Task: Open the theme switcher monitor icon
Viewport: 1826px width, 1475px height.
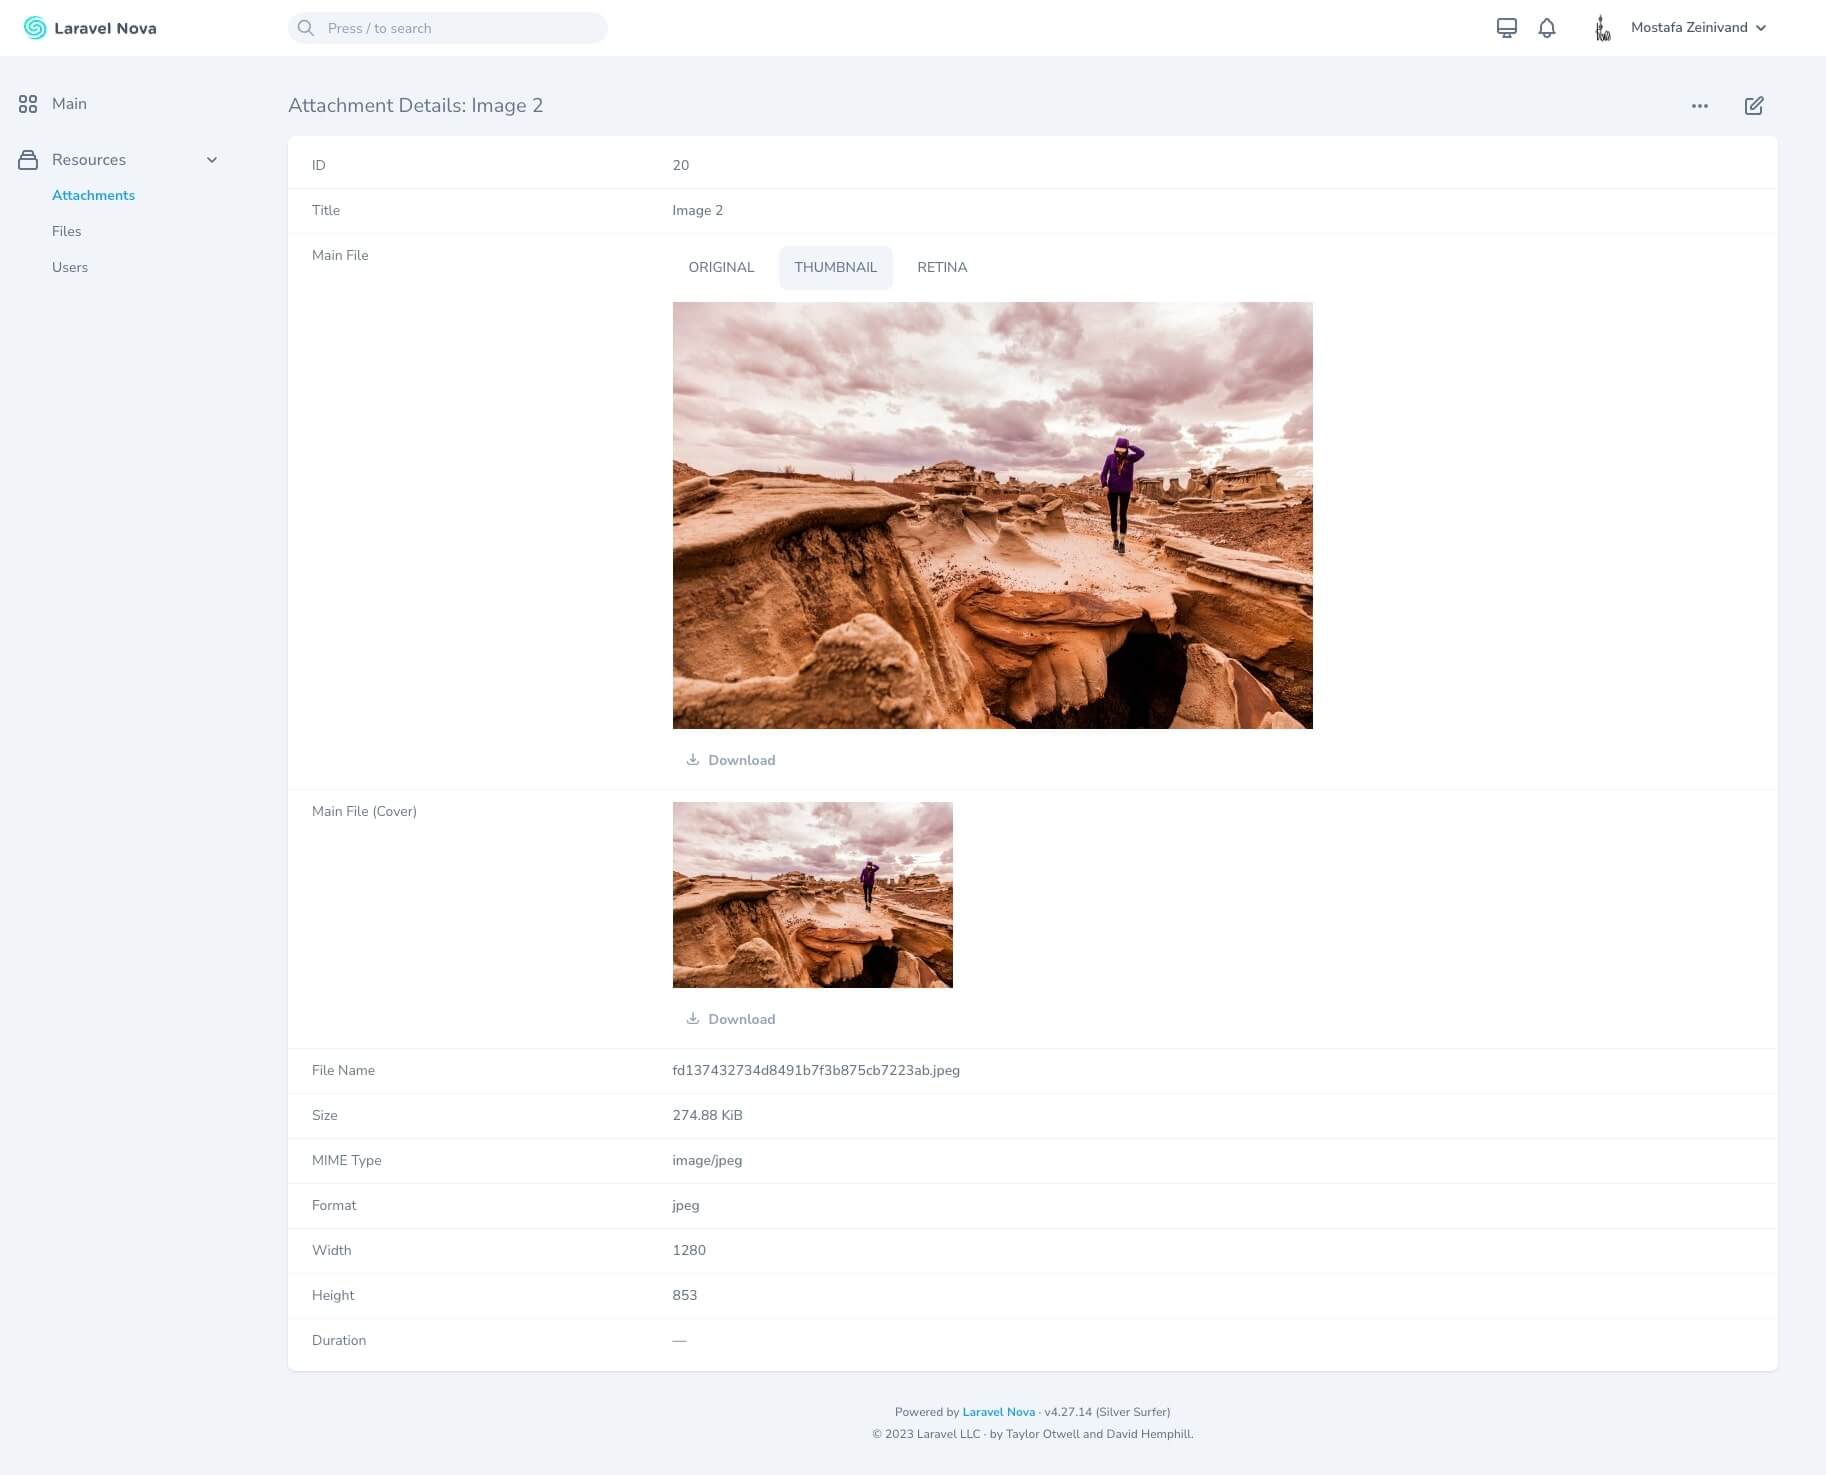Action: (x=1506, y=28)
